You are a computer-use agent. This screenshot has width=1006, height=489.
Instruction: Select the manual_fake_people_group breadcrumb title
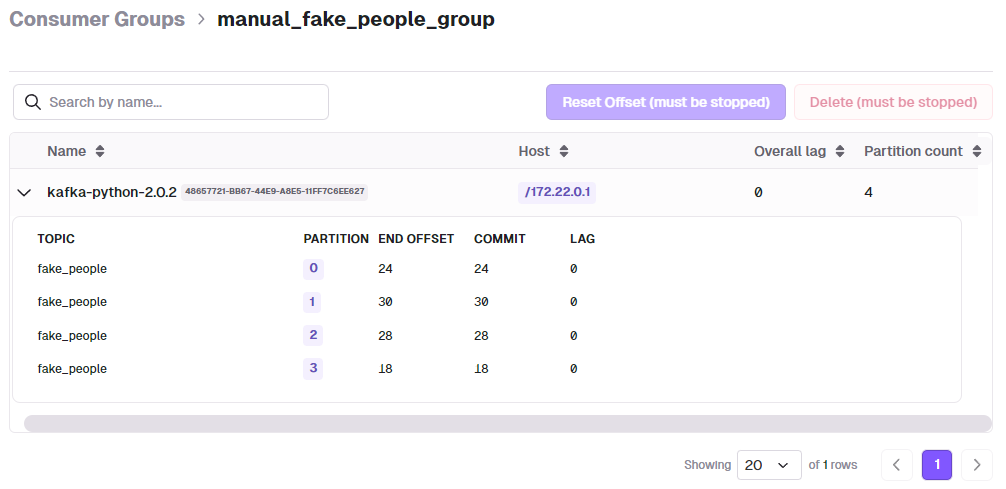coord(355,19)
